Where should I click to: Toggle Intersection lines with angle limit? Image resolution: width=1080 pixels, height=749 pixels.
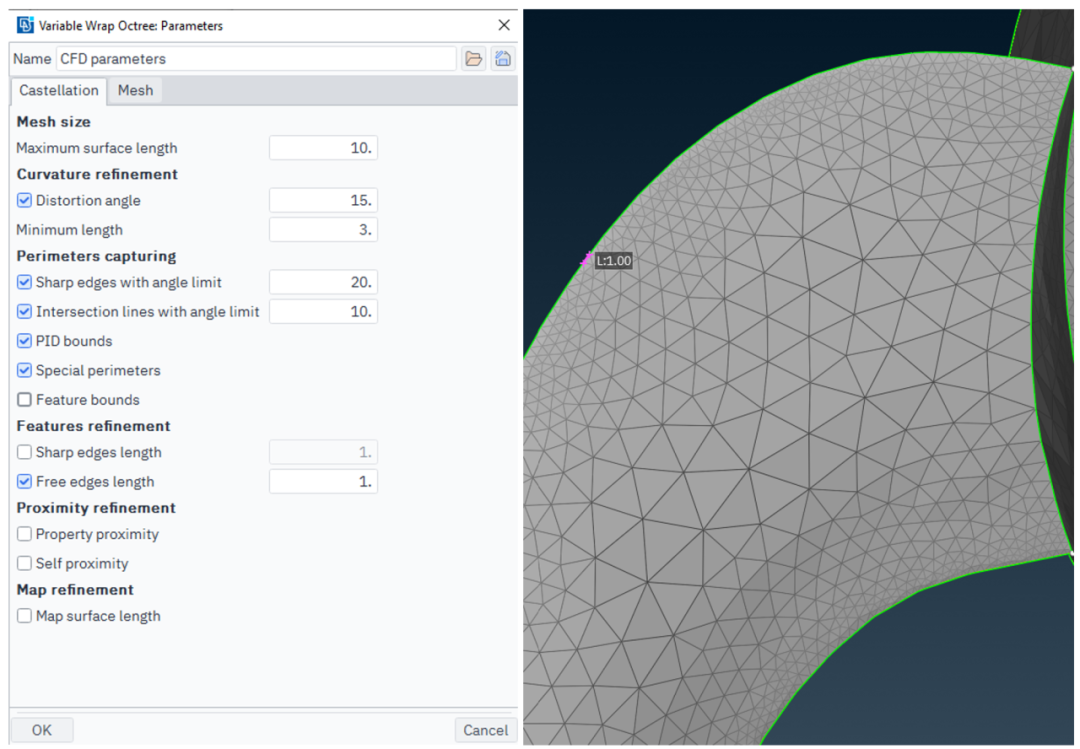pos(25,312)
